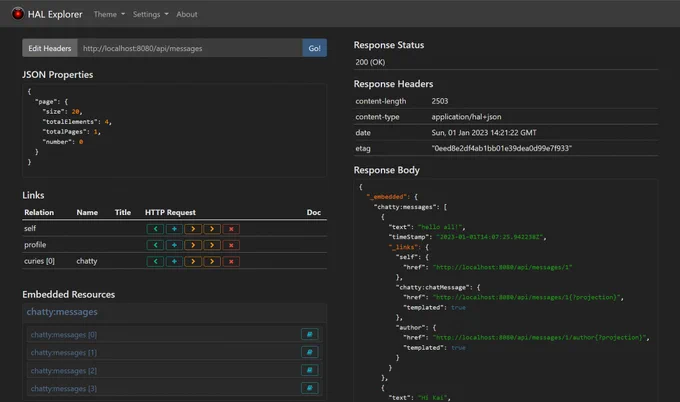Viewport: 680px width, 402px height.
Task: Click "hello all!" text value in Response Body
Action: pos(440,227)
